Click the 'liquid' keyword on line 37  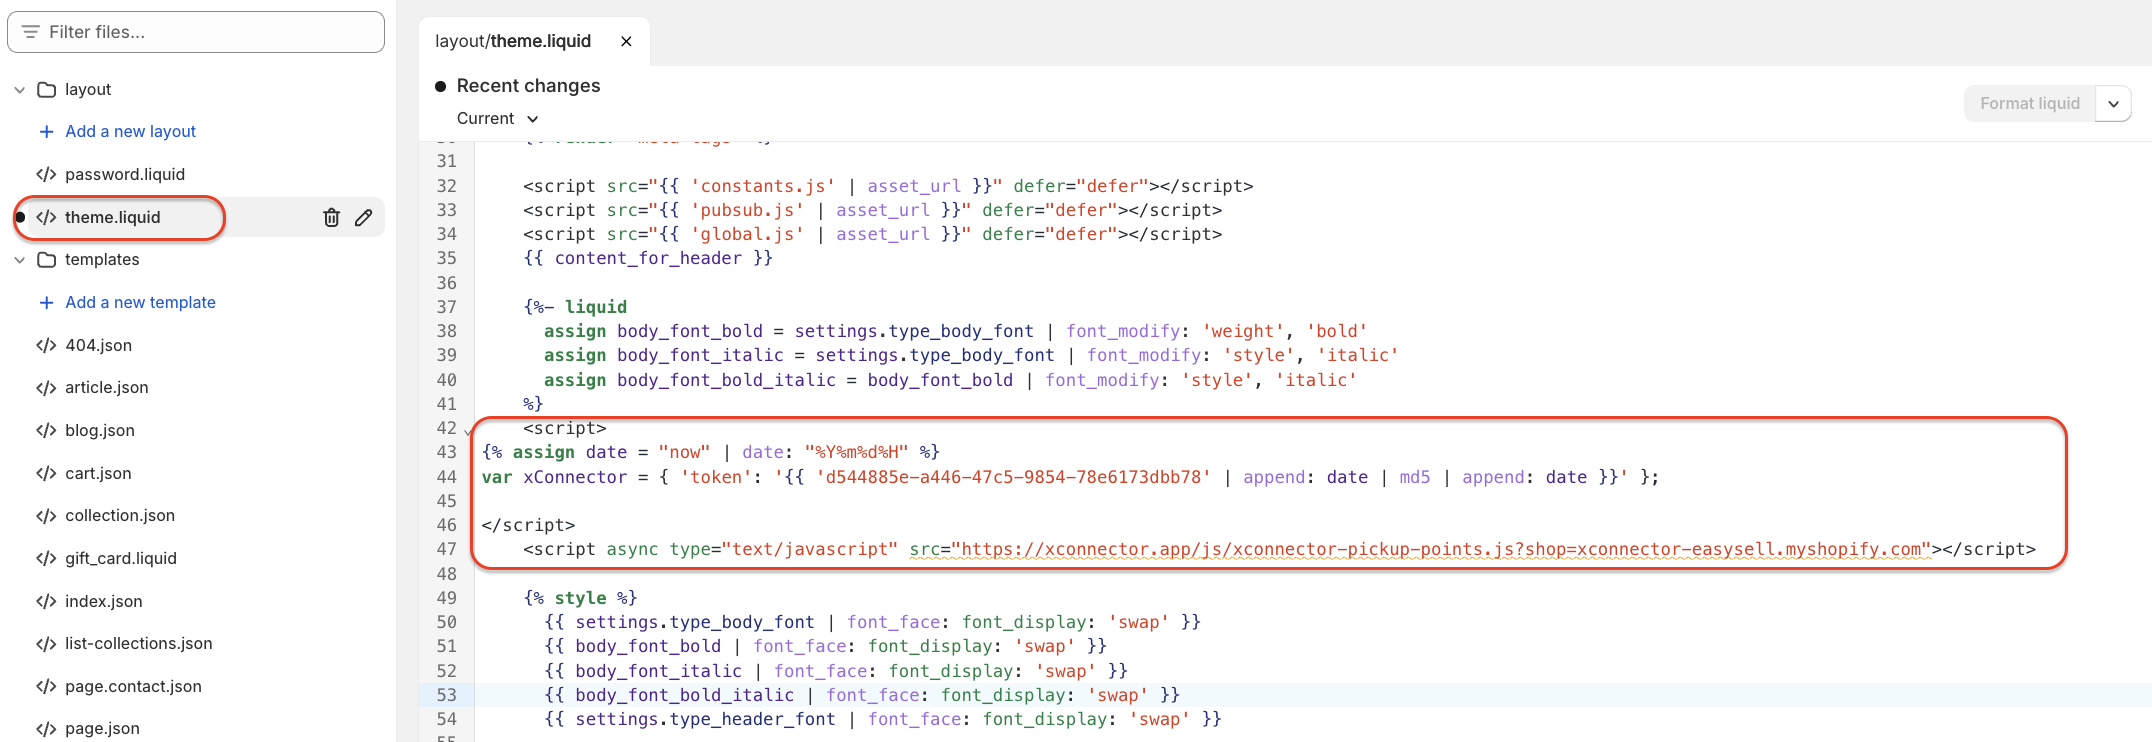596,307
